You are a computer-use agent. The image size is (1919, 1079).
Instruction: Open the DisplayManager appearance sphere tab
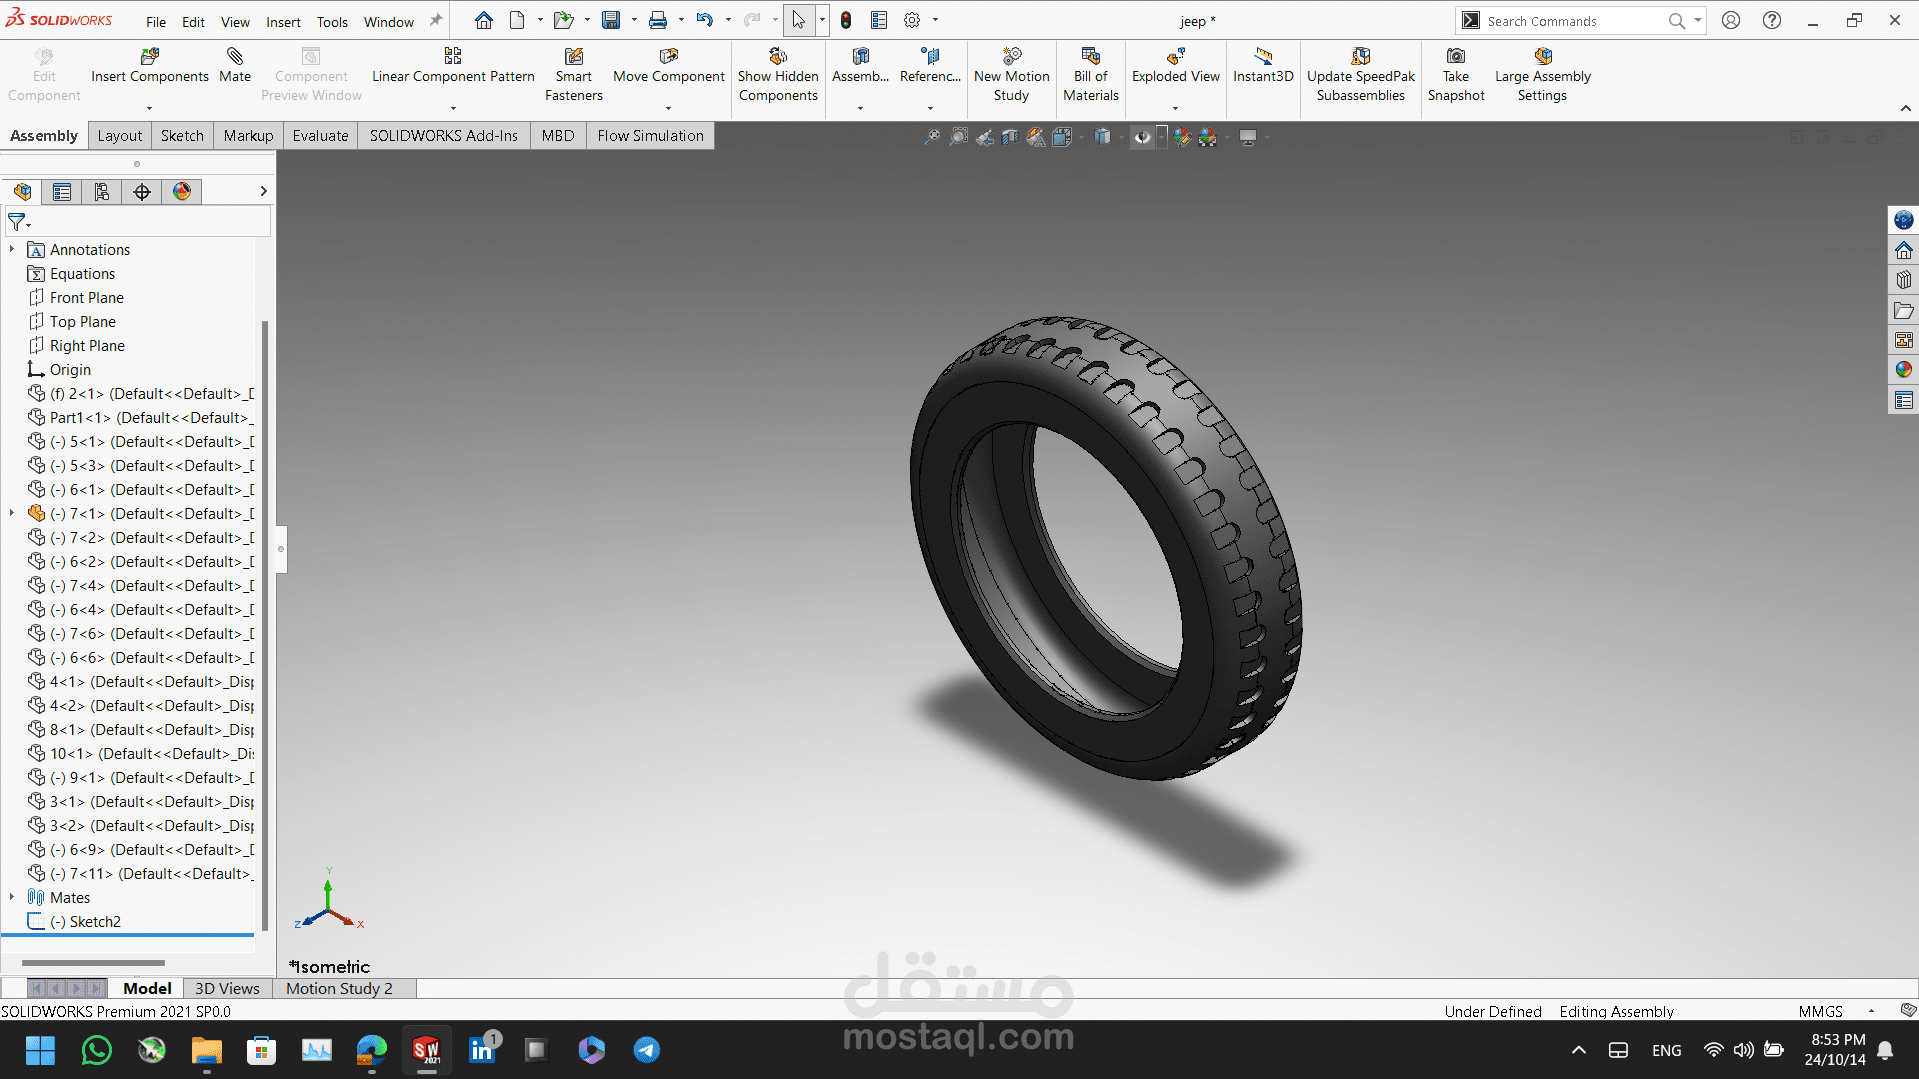pos(182,192)
